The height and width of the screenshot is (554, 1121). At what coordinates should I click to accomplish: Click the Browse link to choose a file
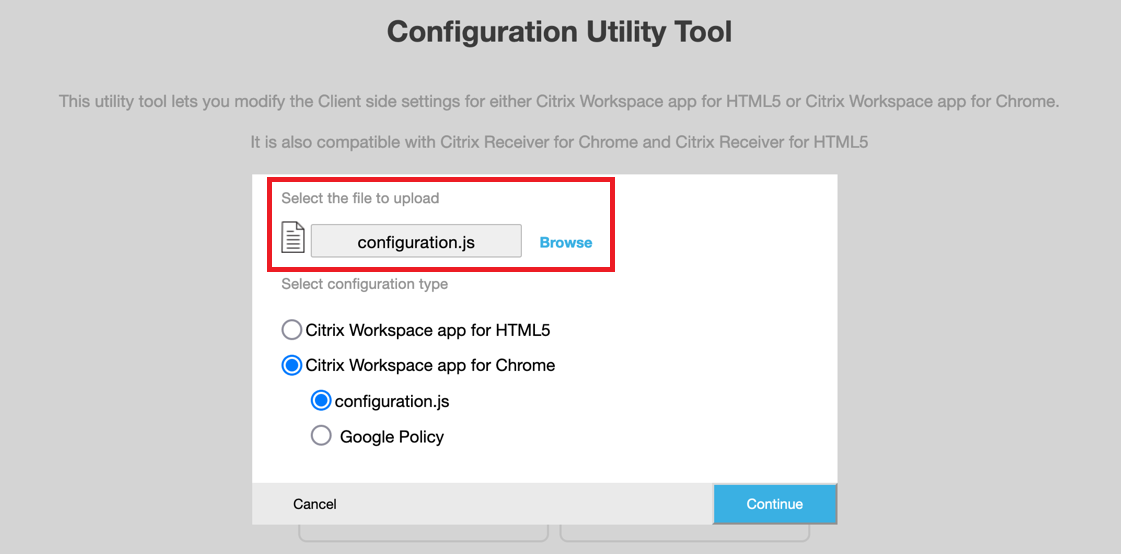pos(566,242)
